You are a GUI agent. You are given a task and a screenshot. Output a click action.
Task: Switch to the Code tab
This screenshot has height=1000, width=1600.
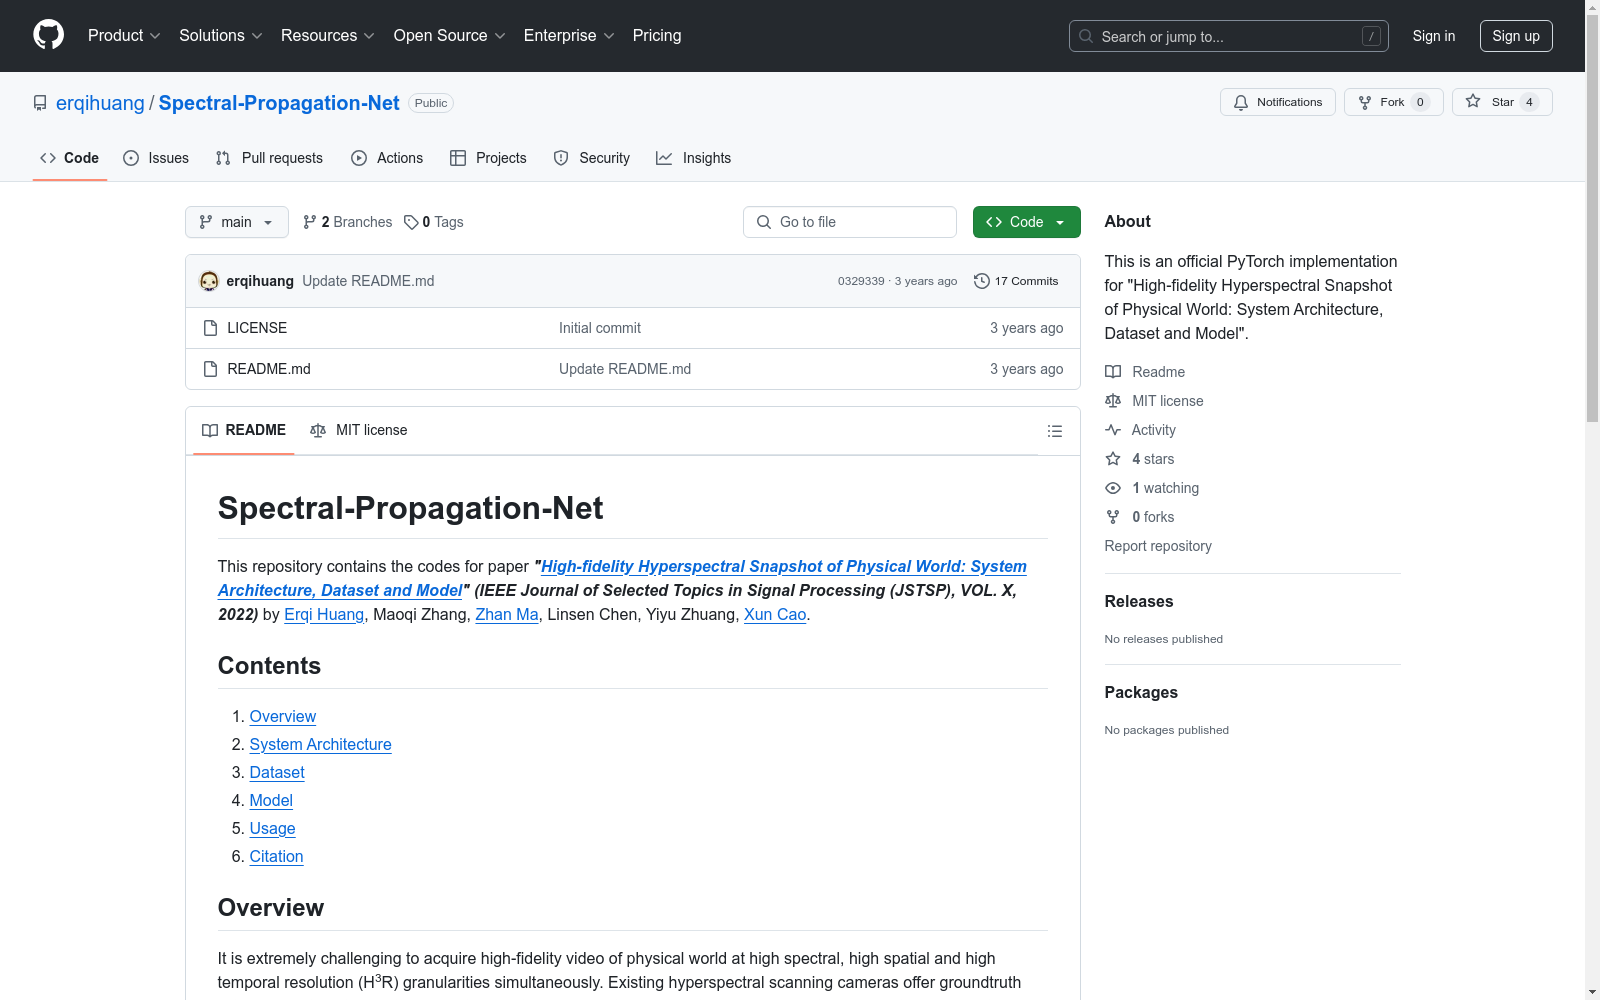(70, 158)
